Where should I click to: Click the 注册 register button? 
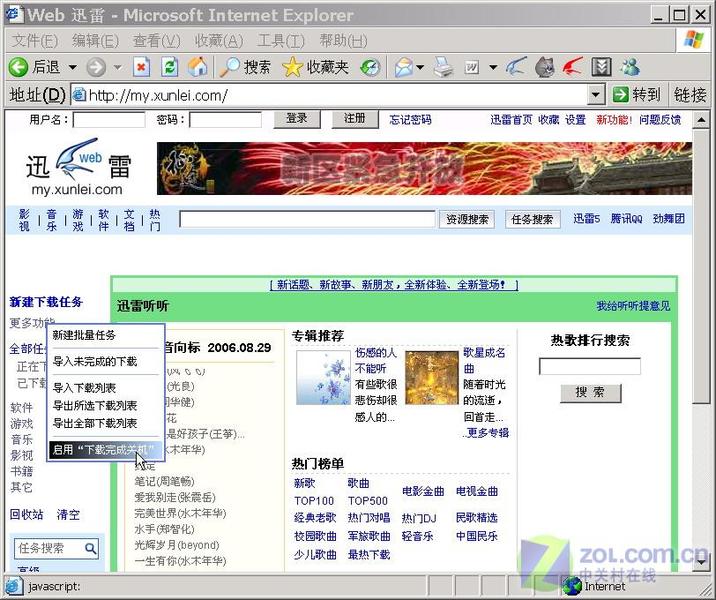click(355, 119)
